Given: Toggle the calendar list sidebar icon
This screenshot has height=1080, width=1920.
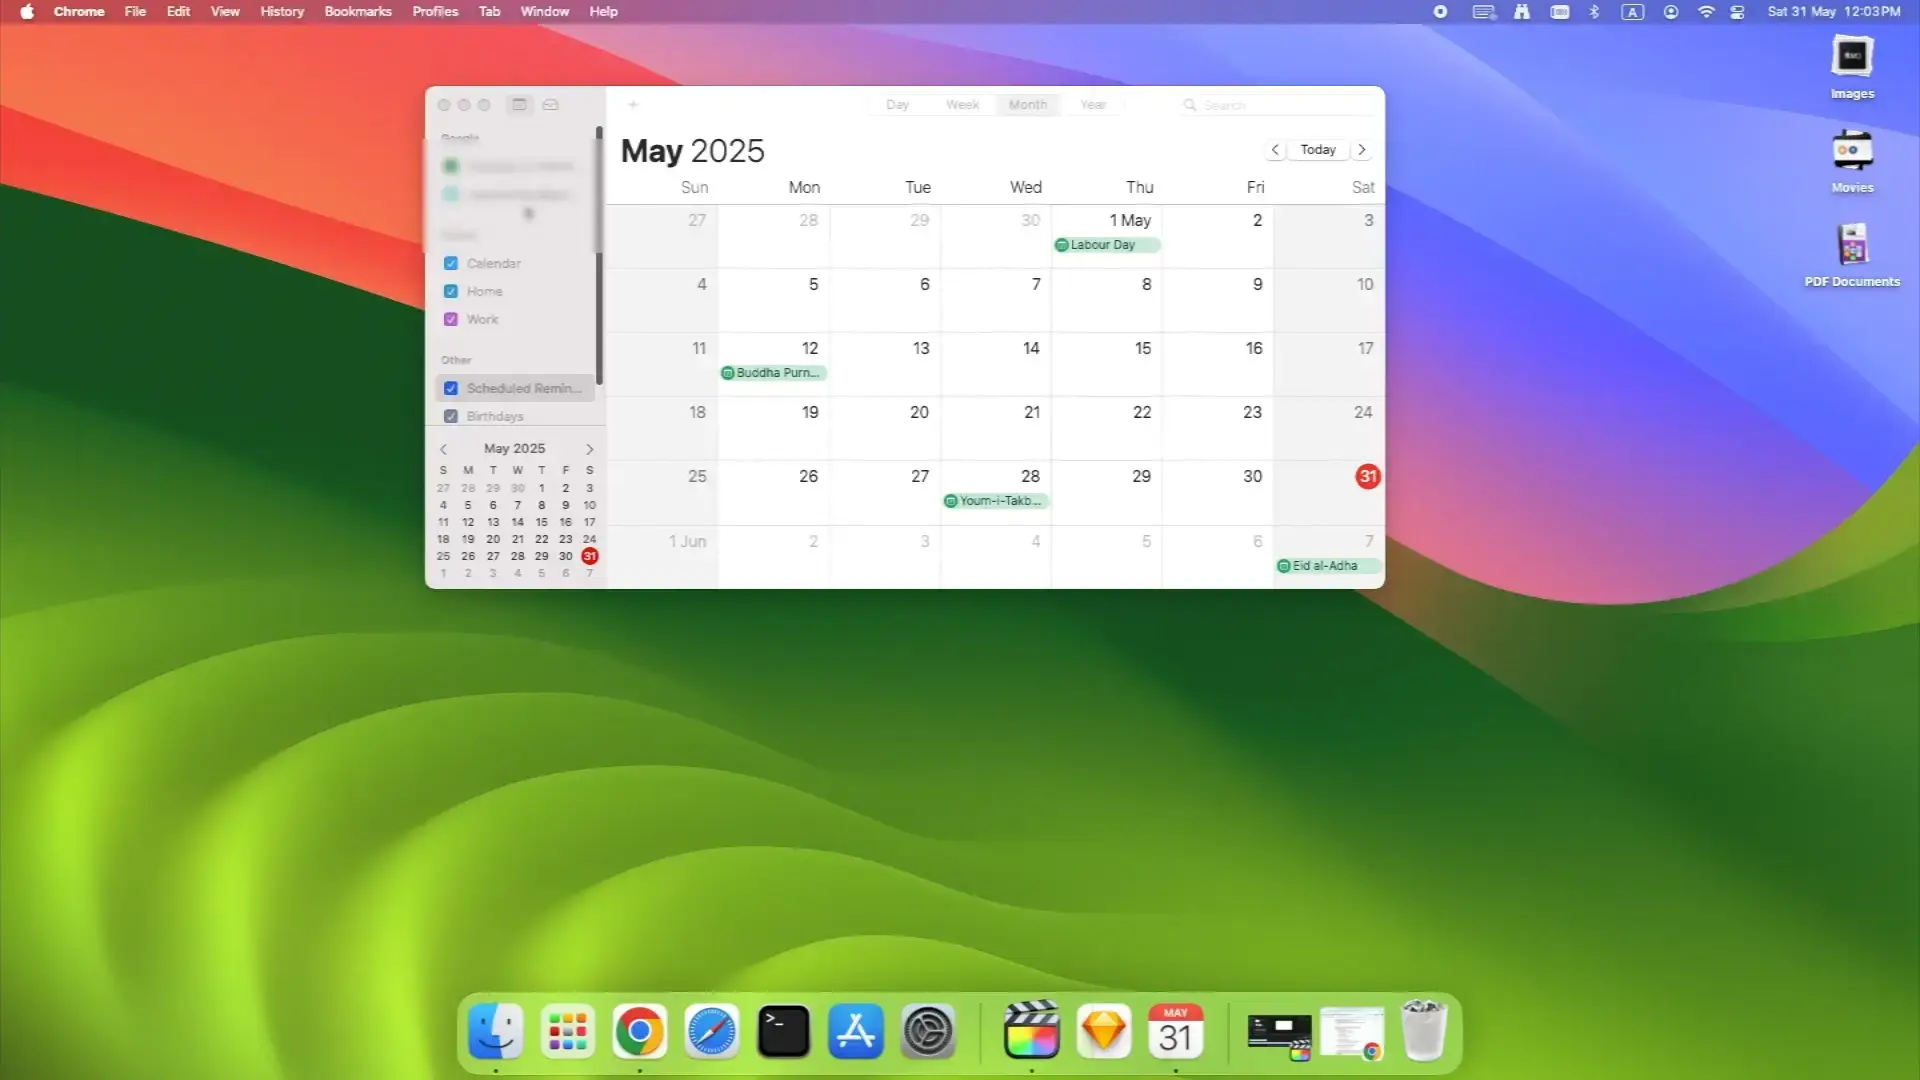Looking at the screenshot, I should point(519,104).
